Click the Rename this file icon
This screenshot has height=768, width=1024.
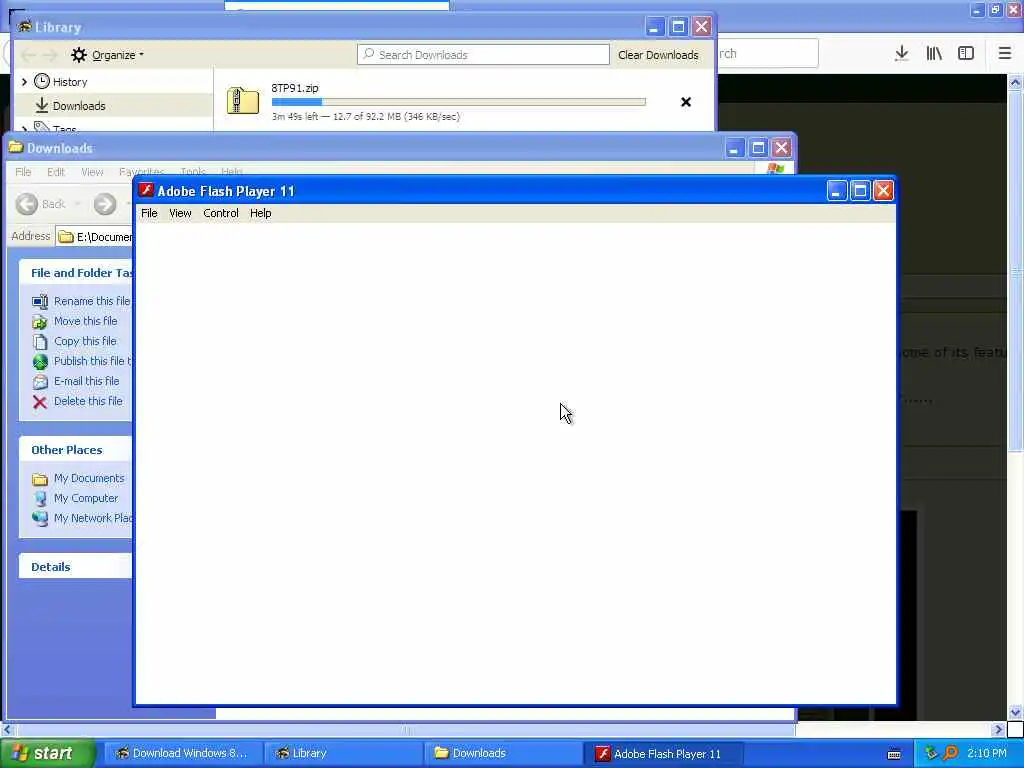[40, 301]
